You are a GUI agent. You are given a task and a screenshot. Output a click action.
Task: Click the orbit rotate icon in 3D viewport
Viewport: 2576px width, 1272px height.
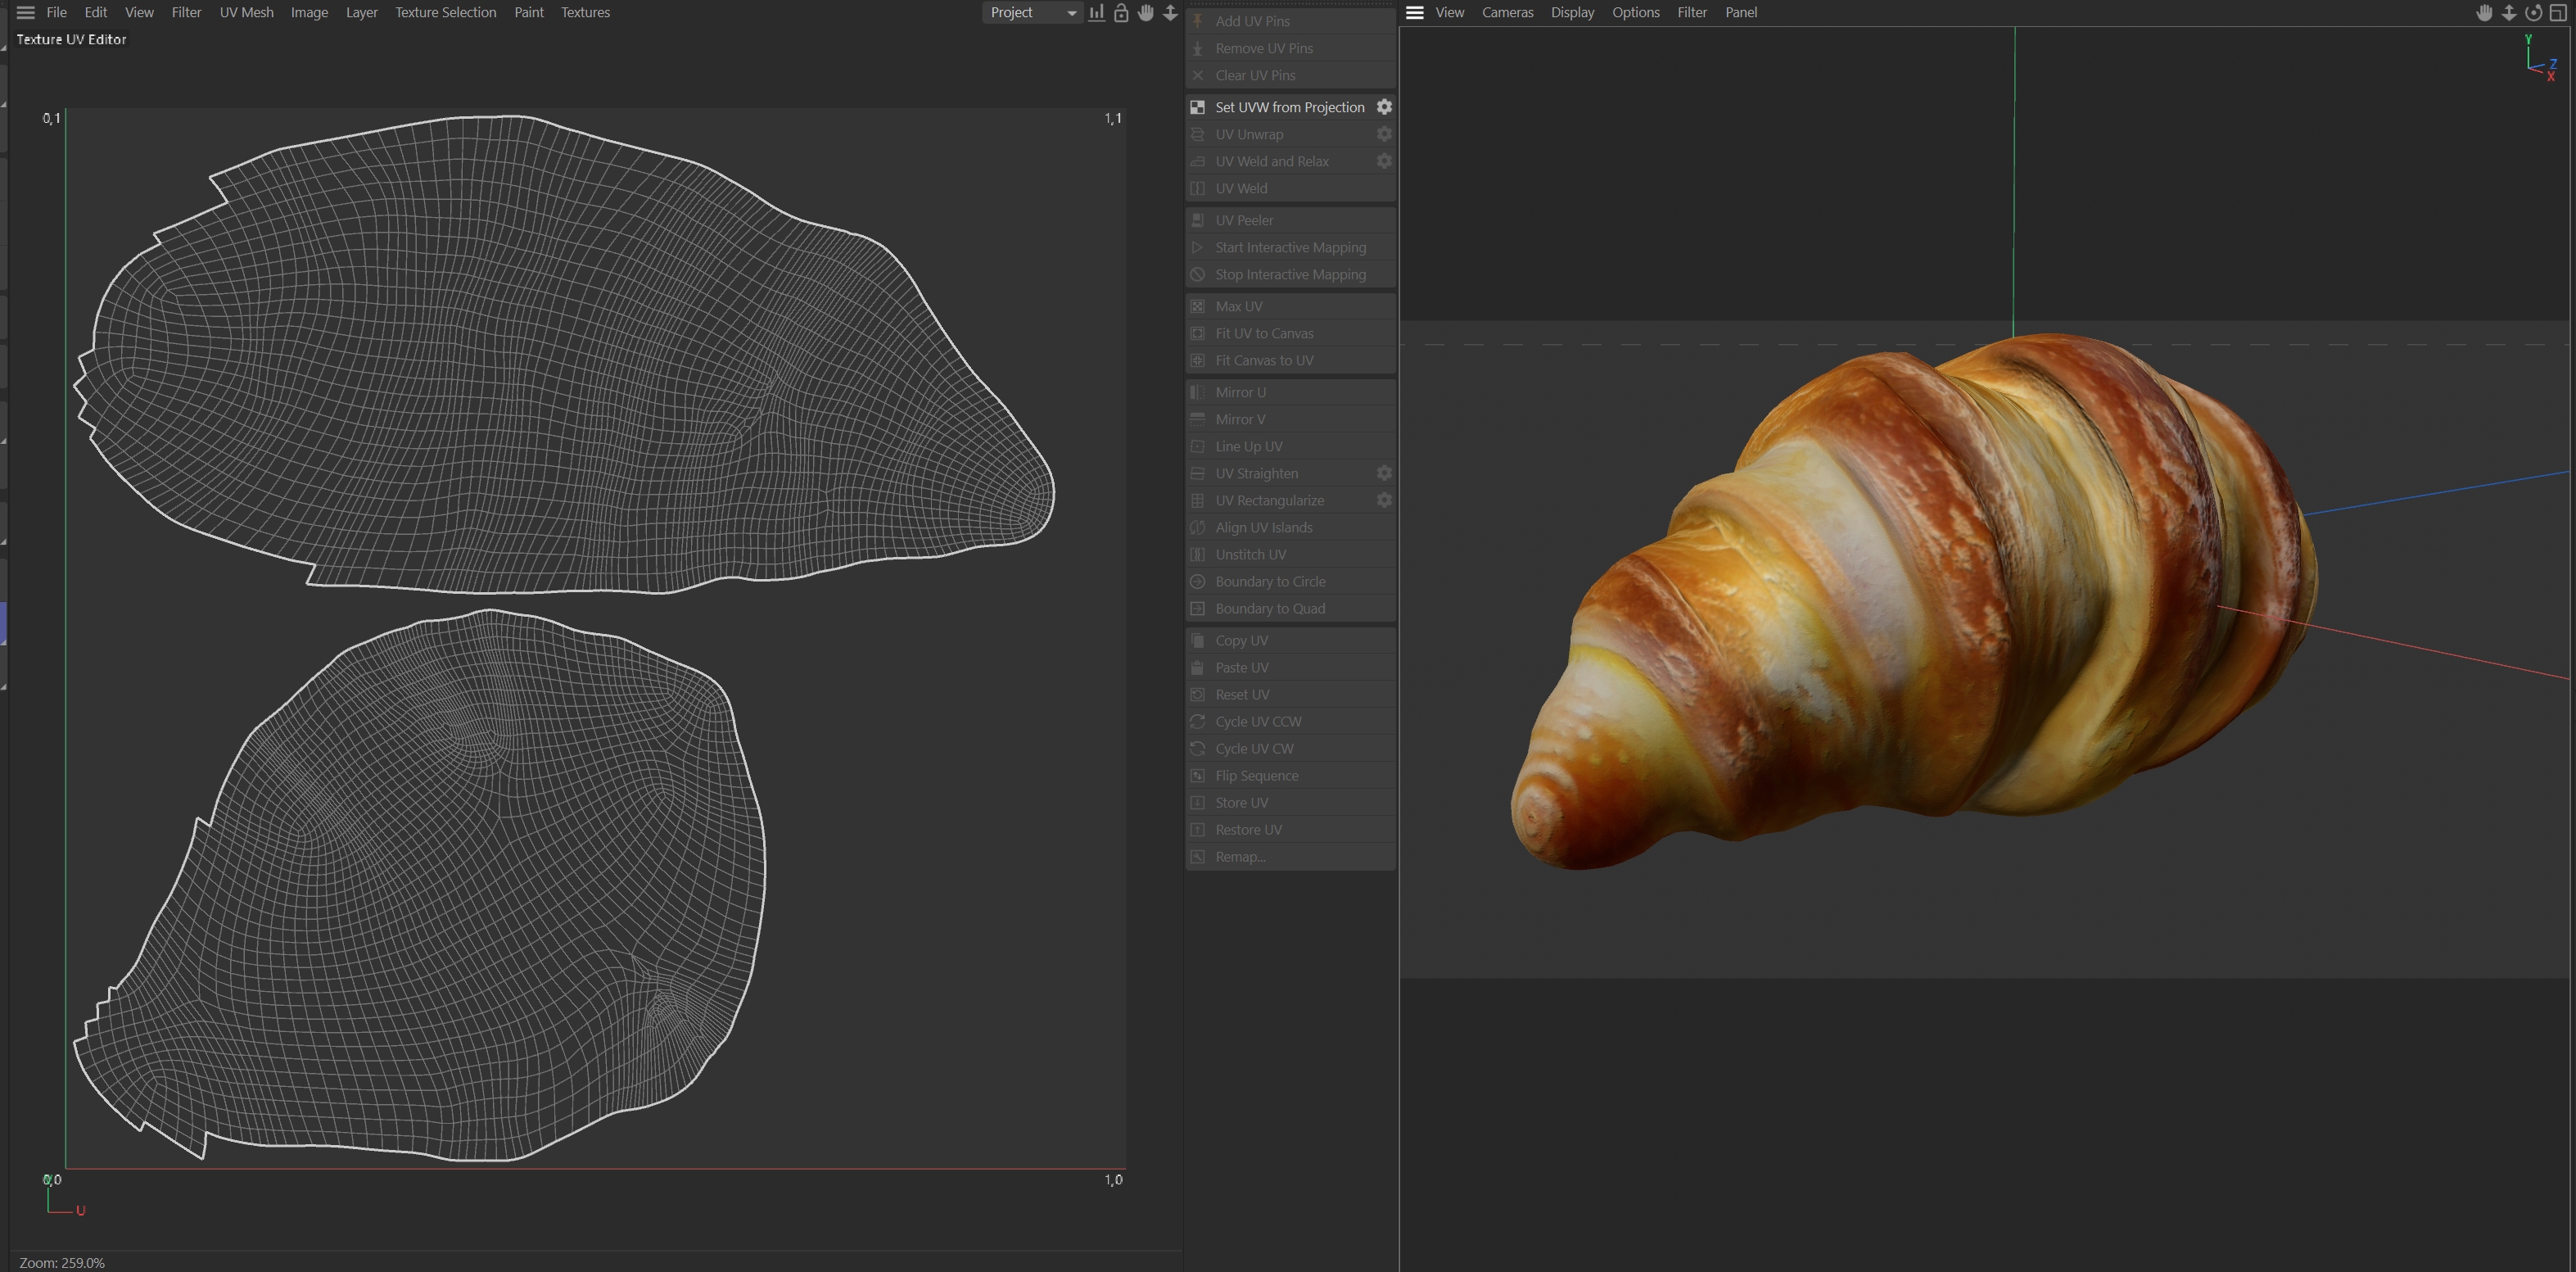tap(2533, 13)
